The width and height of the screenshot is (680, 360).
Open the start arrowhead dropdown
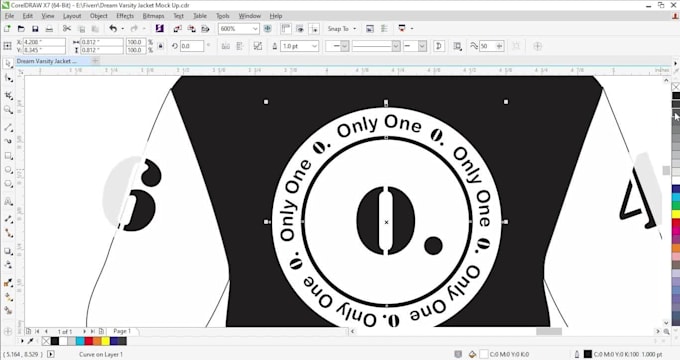tap(344, 46)
